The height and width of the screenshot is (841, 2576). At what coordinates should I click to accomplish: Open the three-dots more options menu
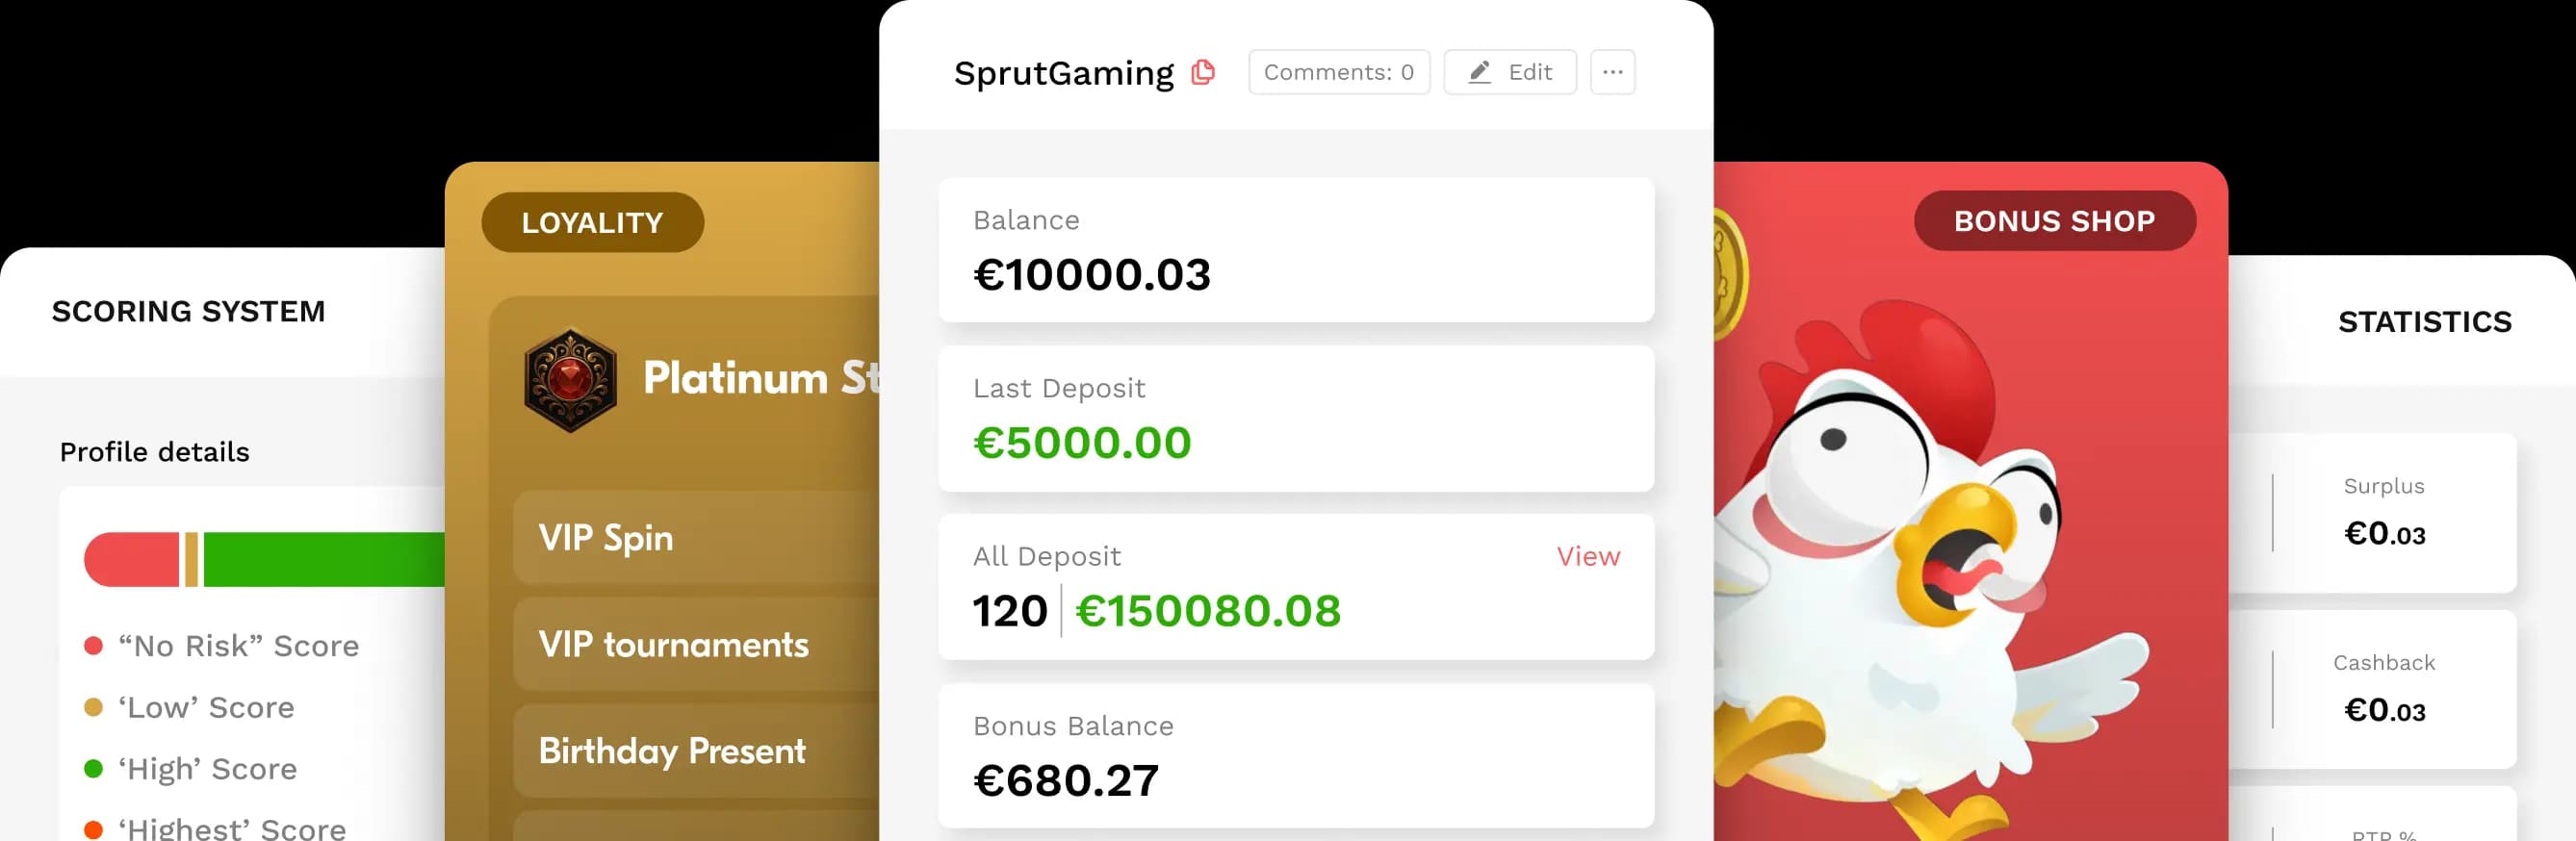[x=1612, y=72]
